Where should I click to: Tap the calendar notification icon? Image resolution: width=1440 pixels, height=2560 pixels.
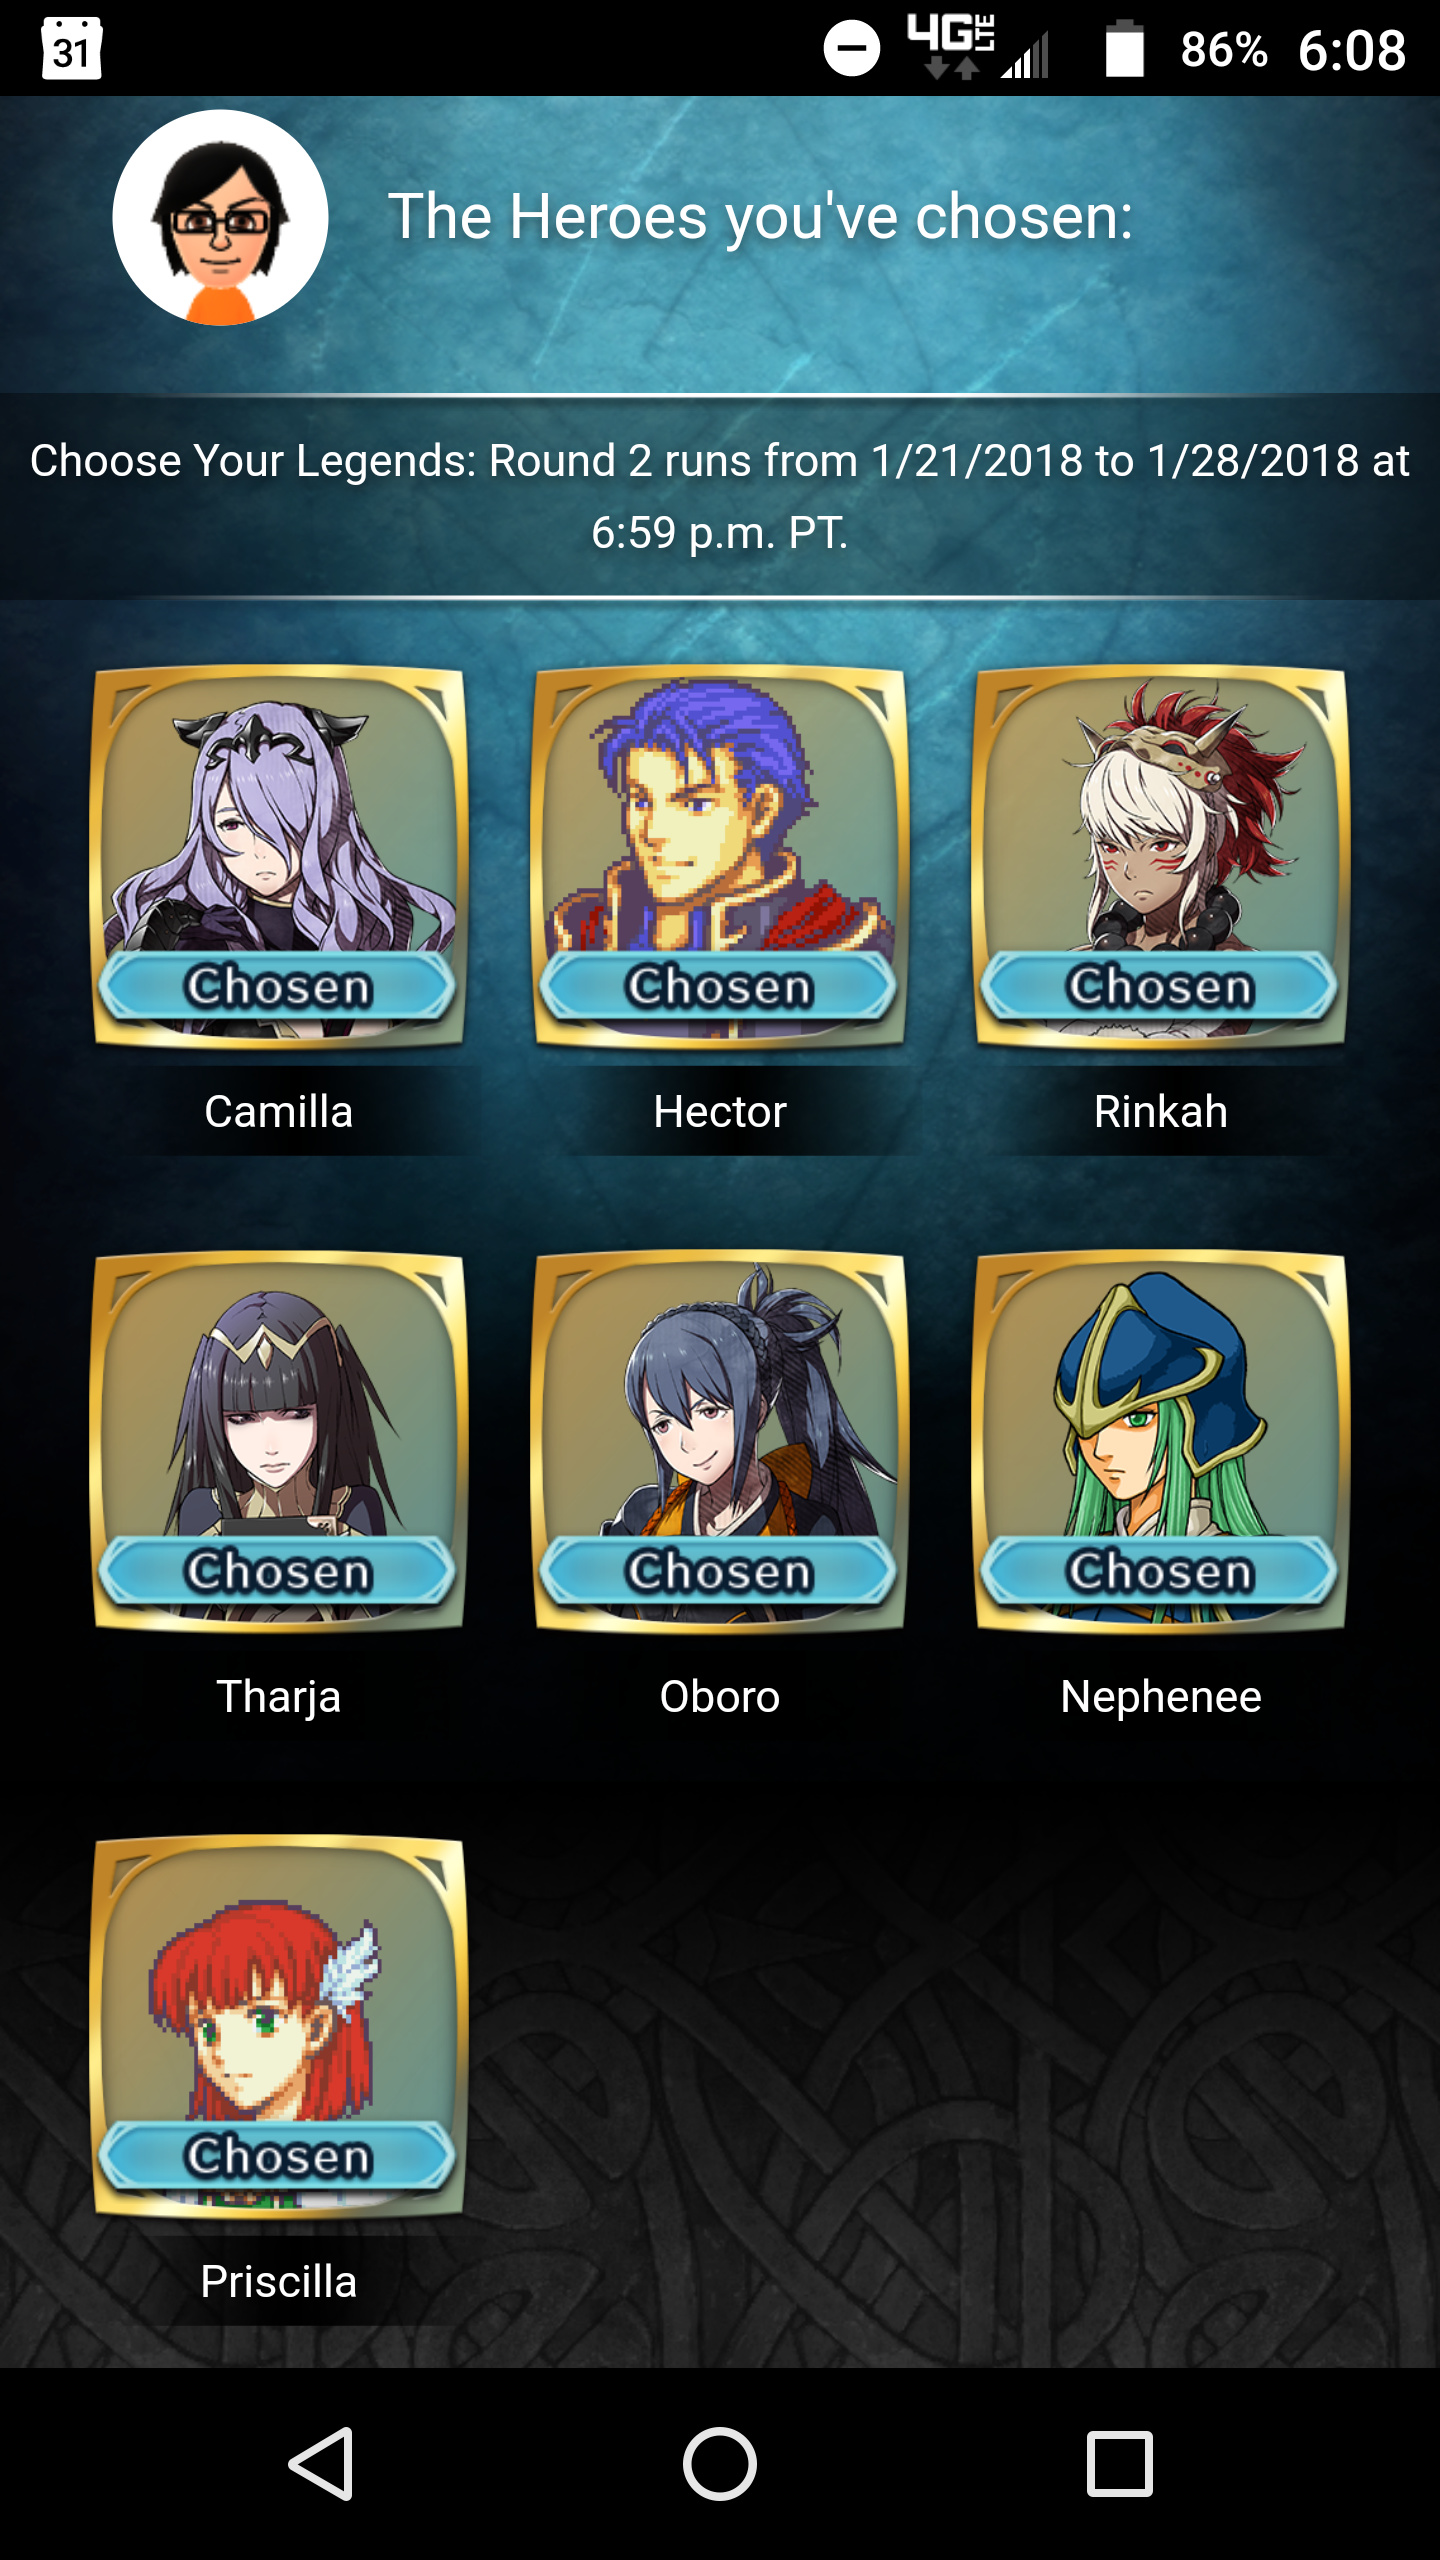[x=71, y=48]
